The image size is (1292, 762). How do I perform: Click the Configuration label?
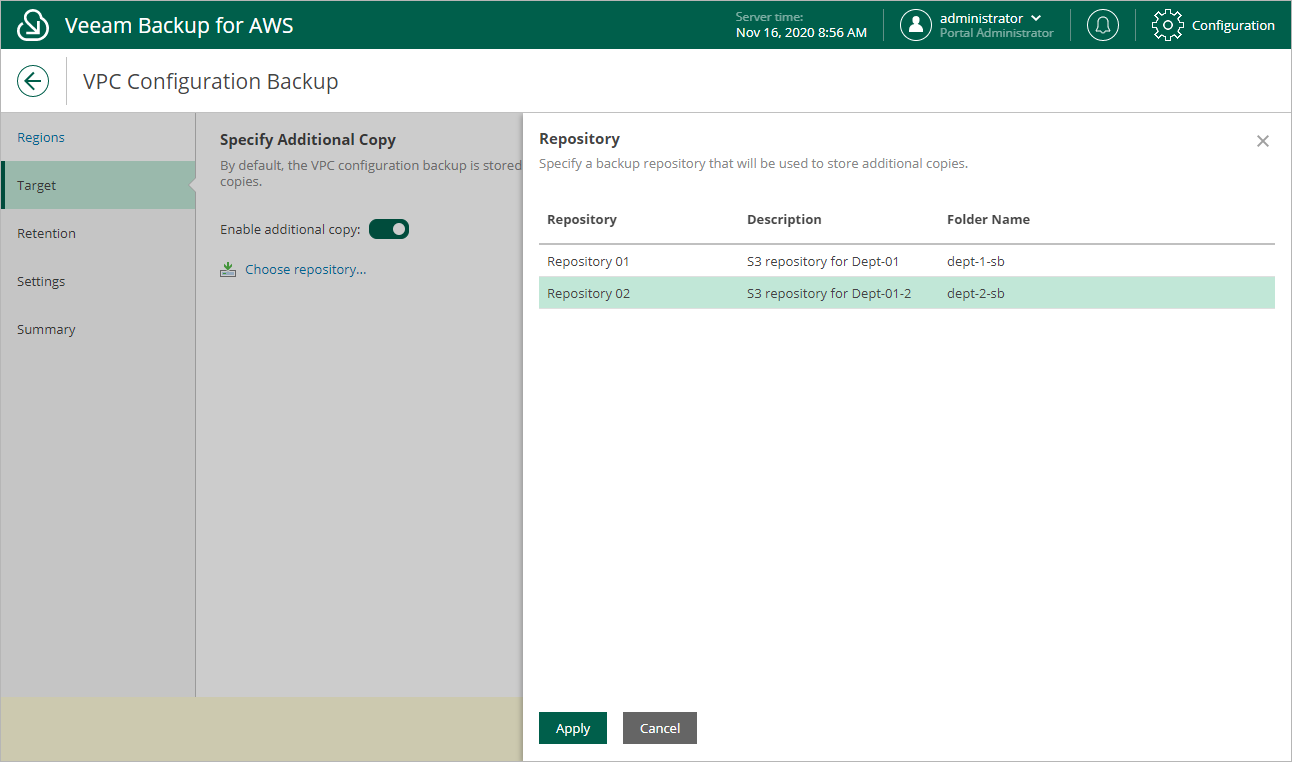click(x=1233, y=25)
